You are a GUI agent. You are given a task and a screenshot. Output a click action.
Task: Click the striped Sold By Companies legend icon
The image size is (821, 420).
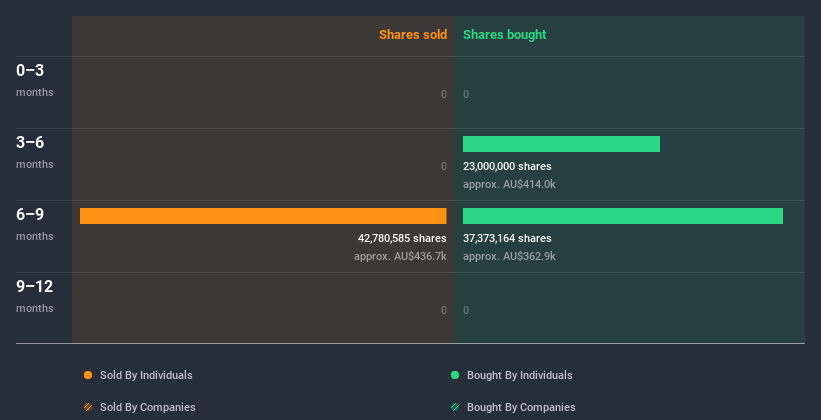(88, 407)
